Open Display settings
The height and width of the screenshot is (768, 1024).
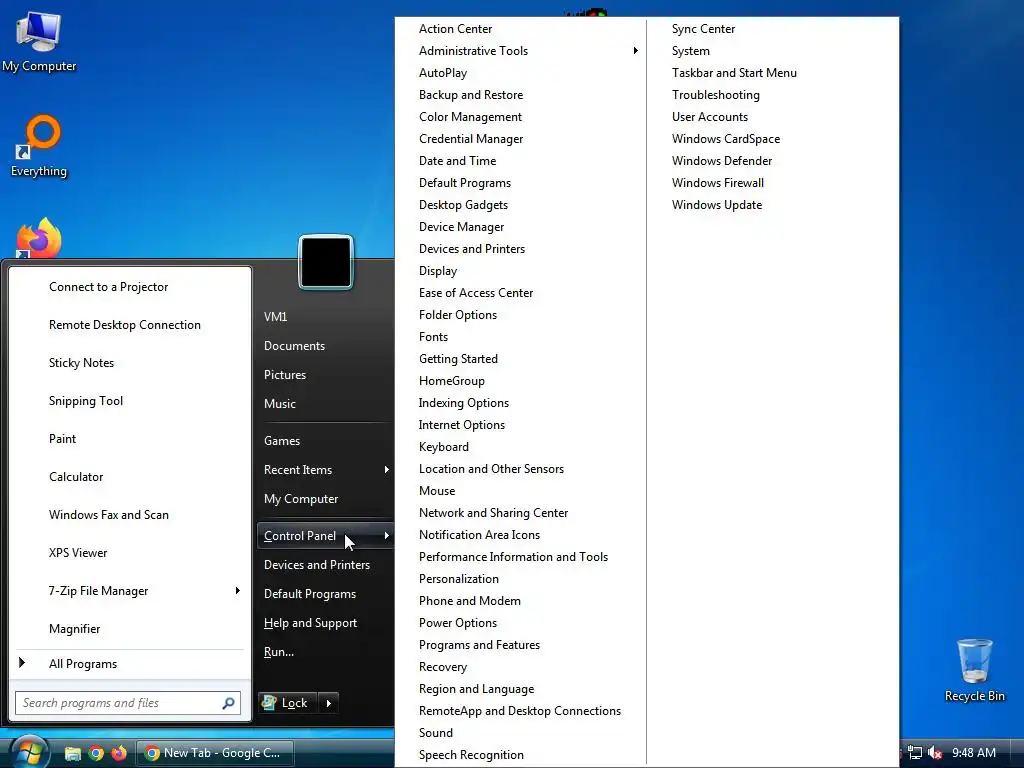(x=438, y=271)
